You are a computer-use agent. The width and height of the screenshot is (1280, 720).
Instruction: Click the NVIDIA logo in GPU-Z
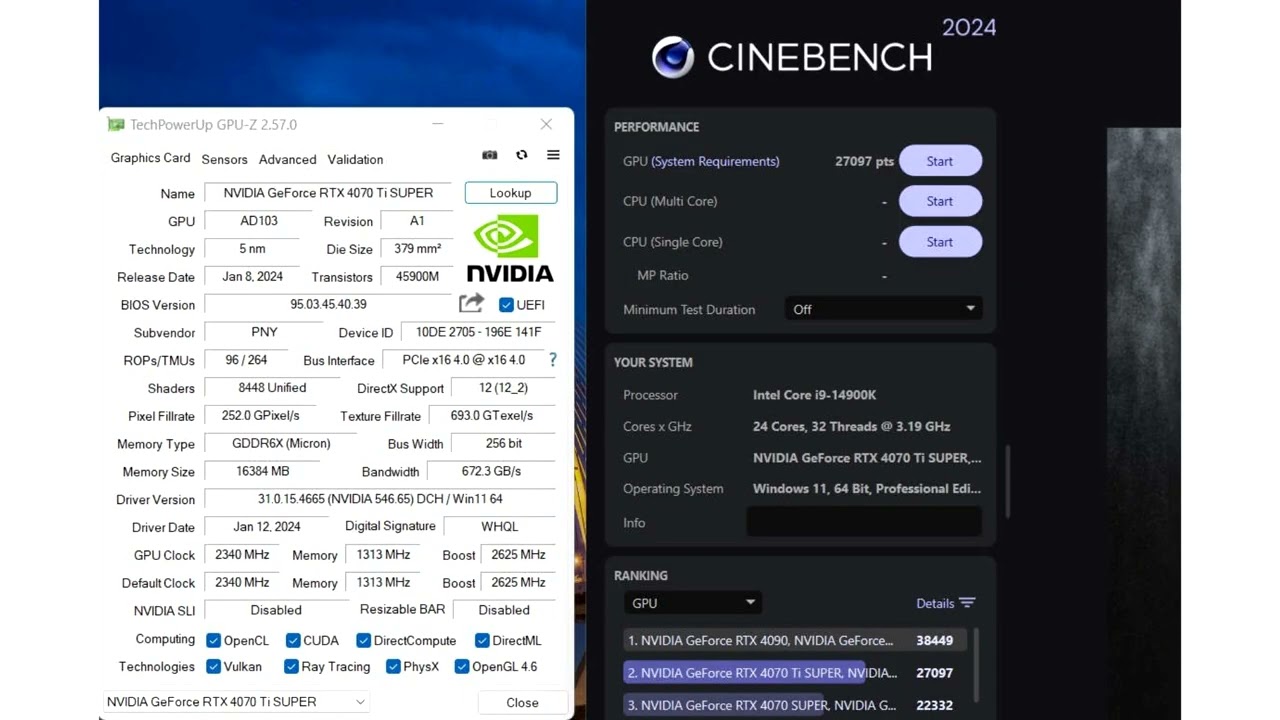click(x=510, y=249)
